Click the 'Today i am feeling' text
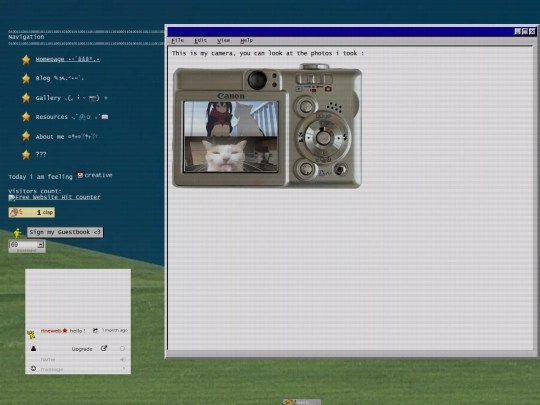This screenshot has height=405, width=540. click(40, 177)
